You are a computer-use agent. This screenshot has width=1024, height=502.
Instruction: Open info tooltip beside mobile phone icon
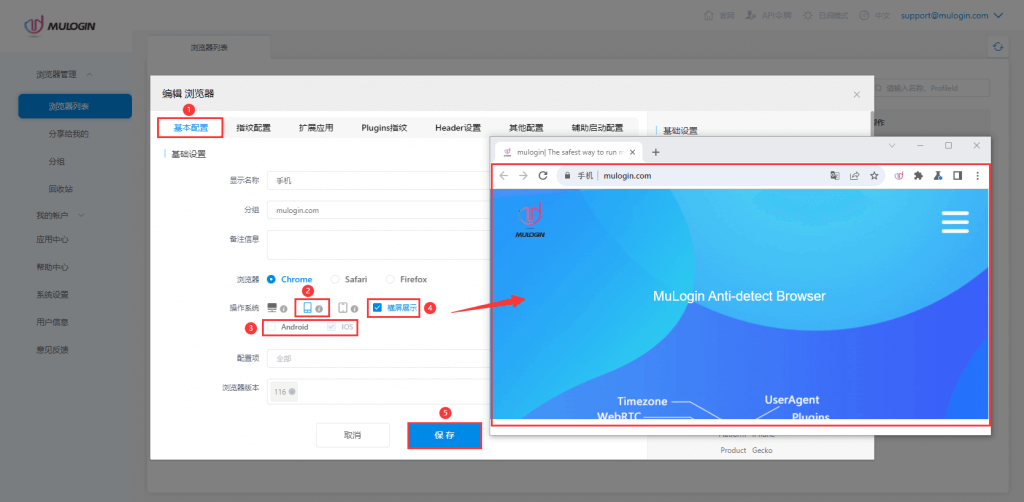pos(319,309)
